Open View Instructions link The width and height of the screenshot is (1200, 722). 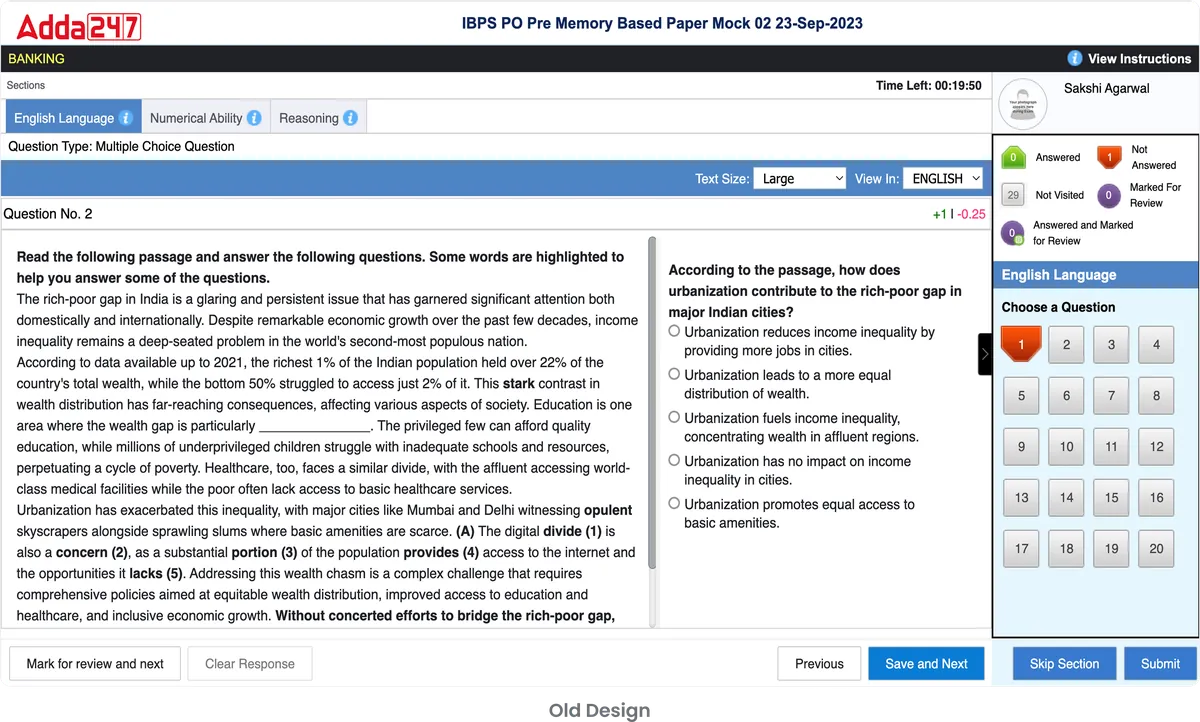(x=1139, y=59)
